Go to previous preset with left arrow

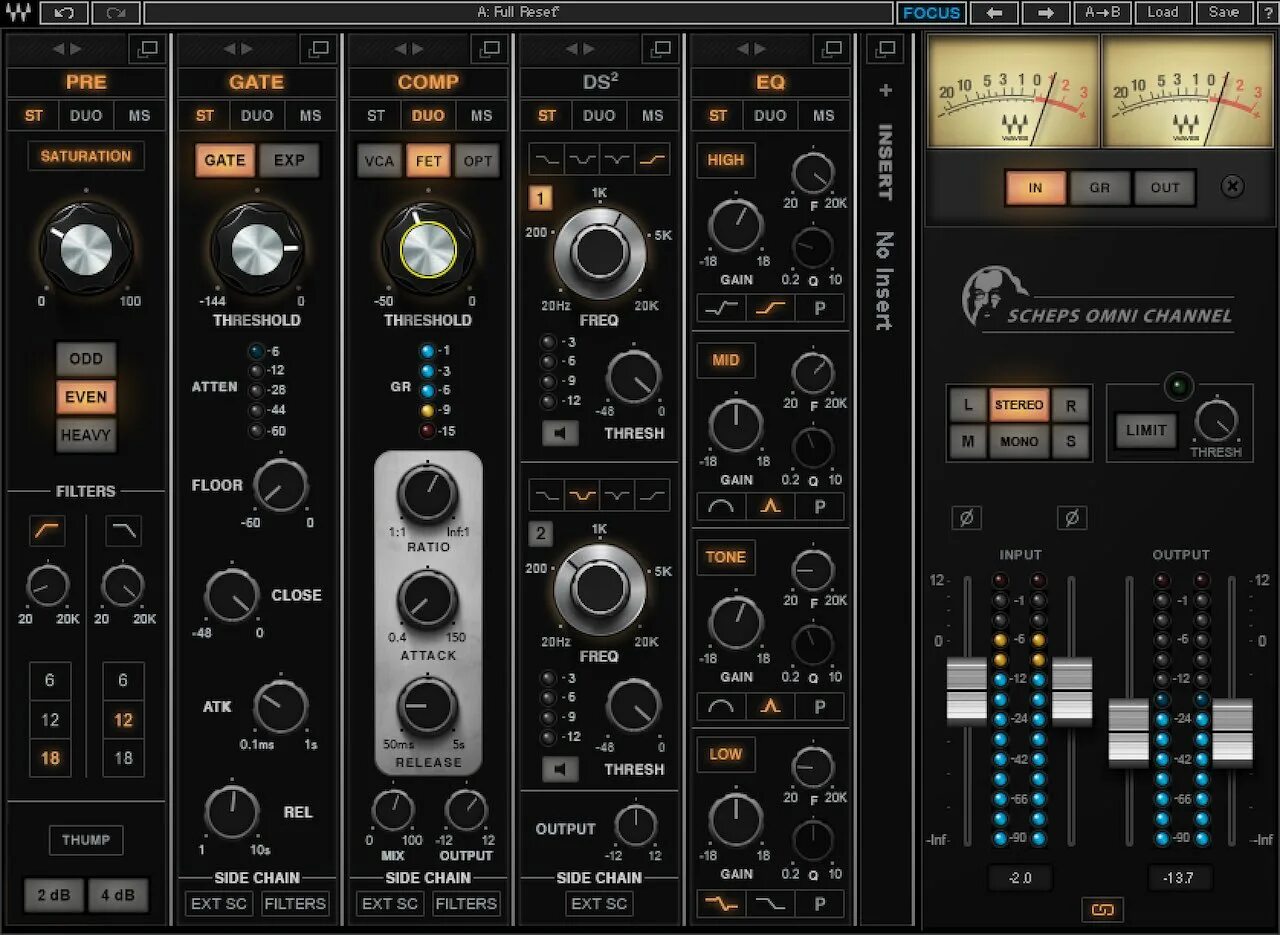tap(994, 13)
